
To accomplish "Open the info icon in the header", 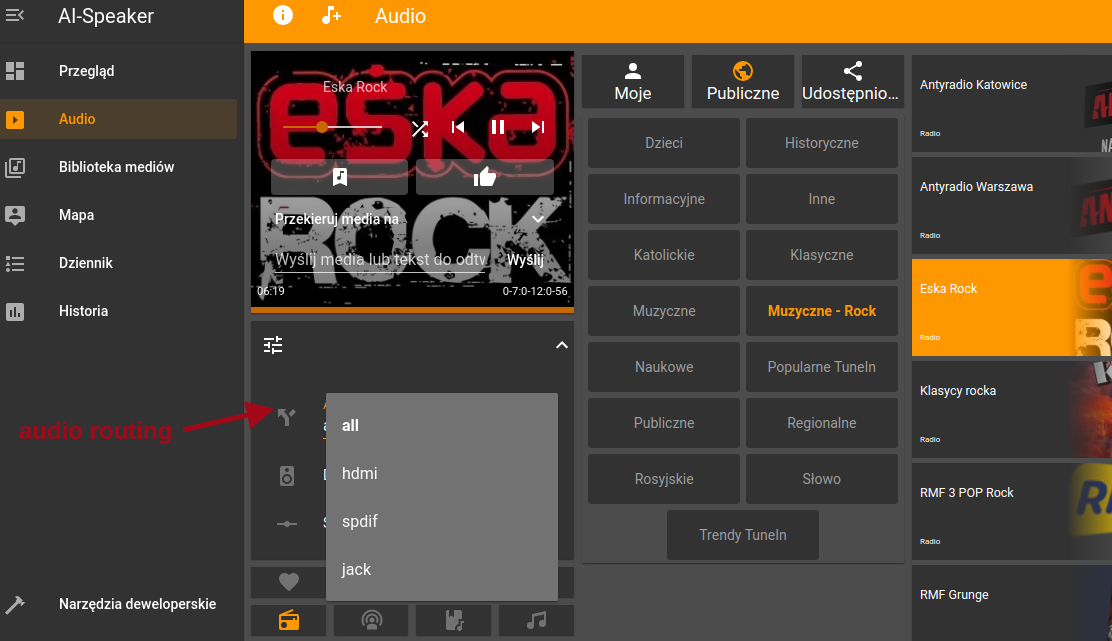I will pyautogui.click(x=283, y=16).
